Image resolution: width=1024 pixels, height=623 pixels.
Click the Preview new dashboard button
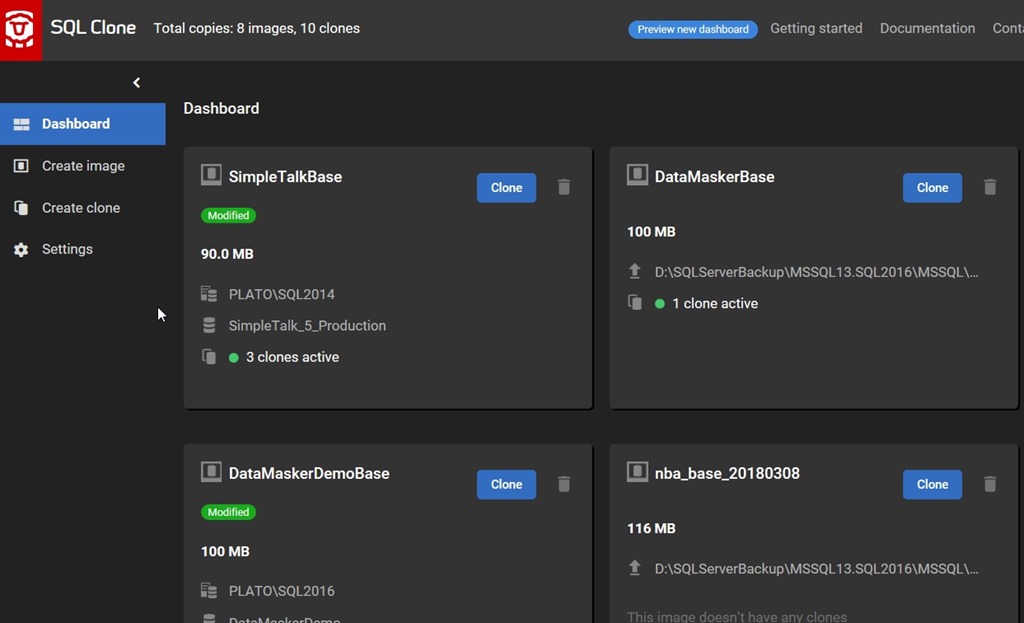click(692, 29)
